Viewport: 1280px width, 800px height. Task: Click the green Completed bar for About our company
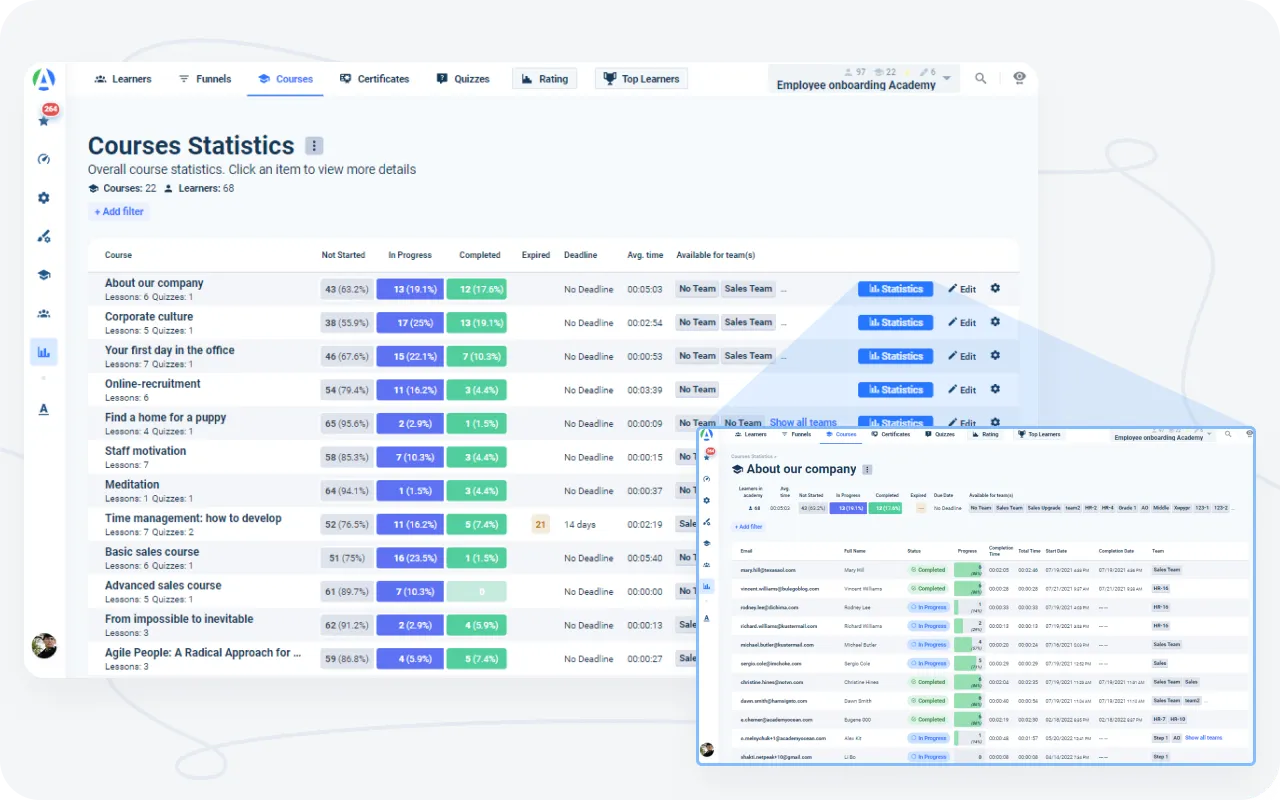[x=476, y=289]
